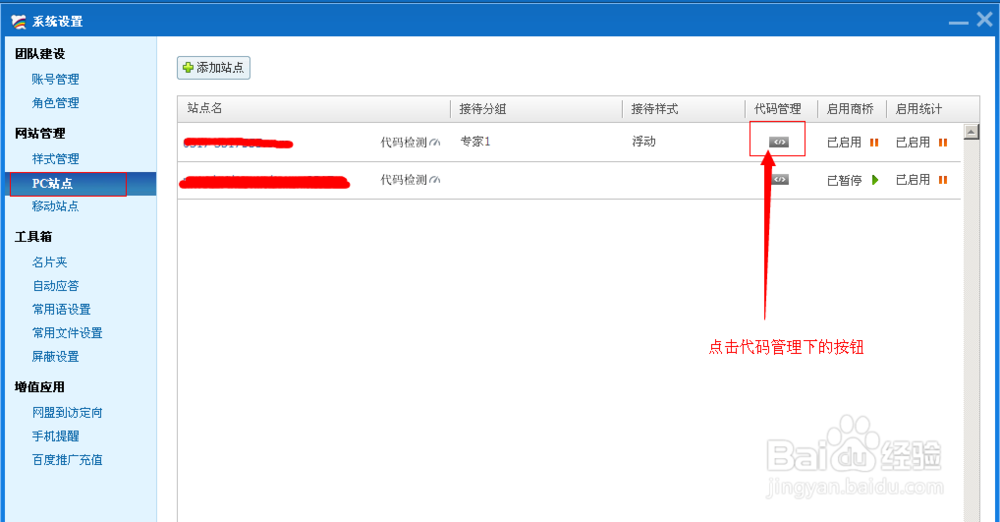Resume 启用商桥 on the 已暂停 row
The width and height of the screenshot is (1000, 522).
[875, 180]
